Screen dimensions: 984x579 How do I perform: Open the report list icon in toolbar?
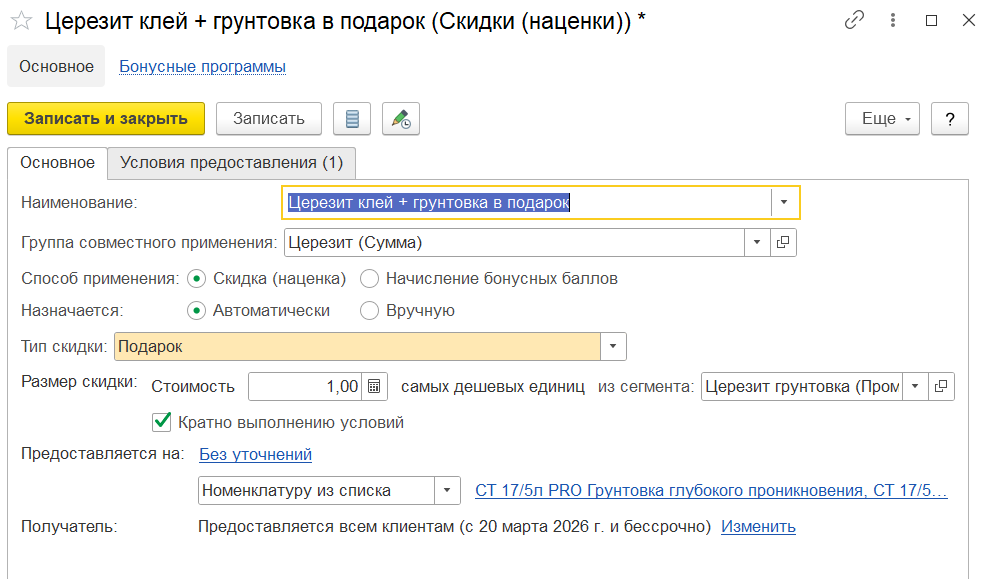[351, 118]
